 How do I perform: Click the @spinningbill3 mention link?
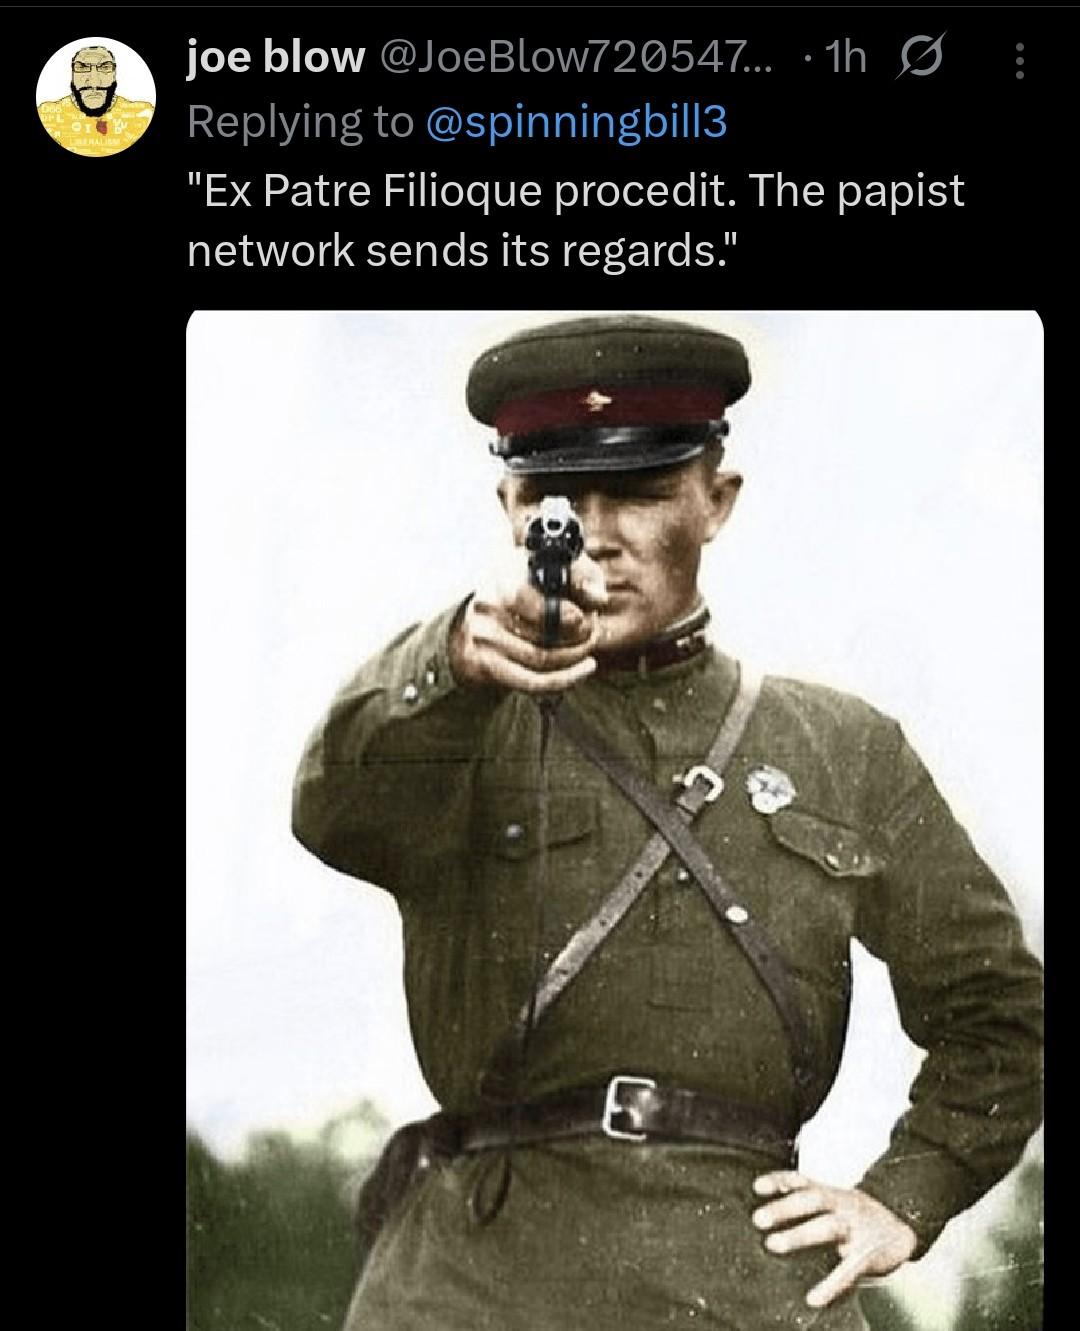[x=576, y=122]
